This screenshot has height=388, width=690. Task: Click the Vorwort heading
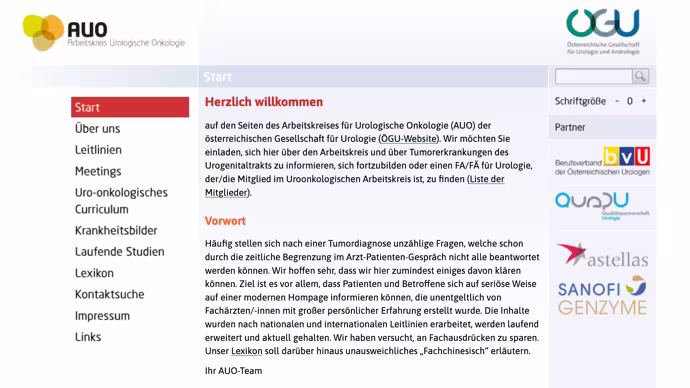(x=225, y=221)
